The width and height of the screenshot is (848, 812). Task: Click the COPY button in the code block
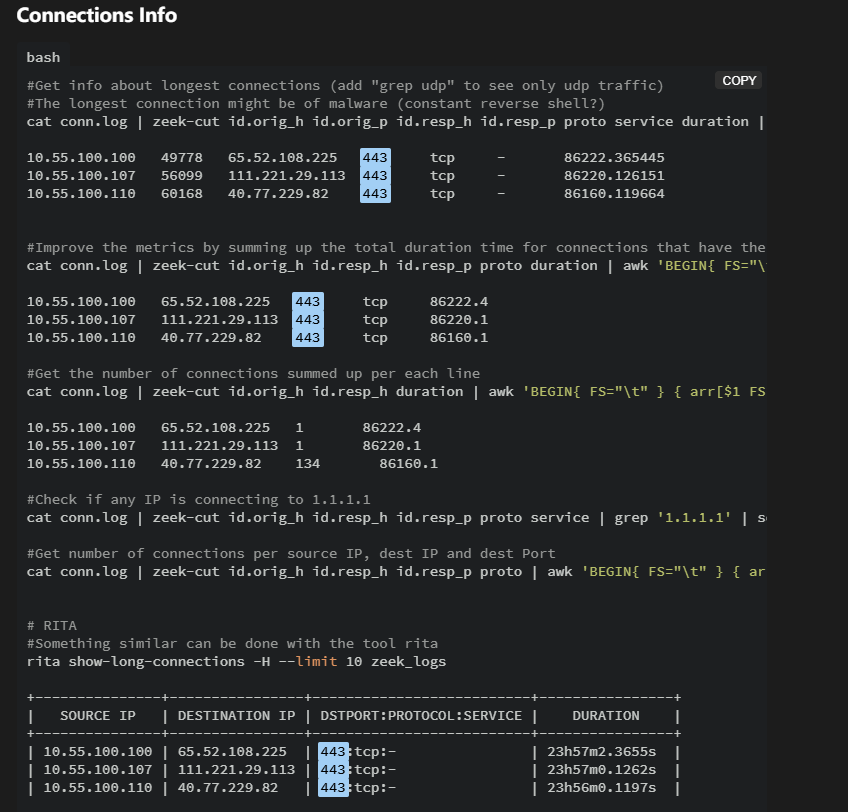point(739,80)
